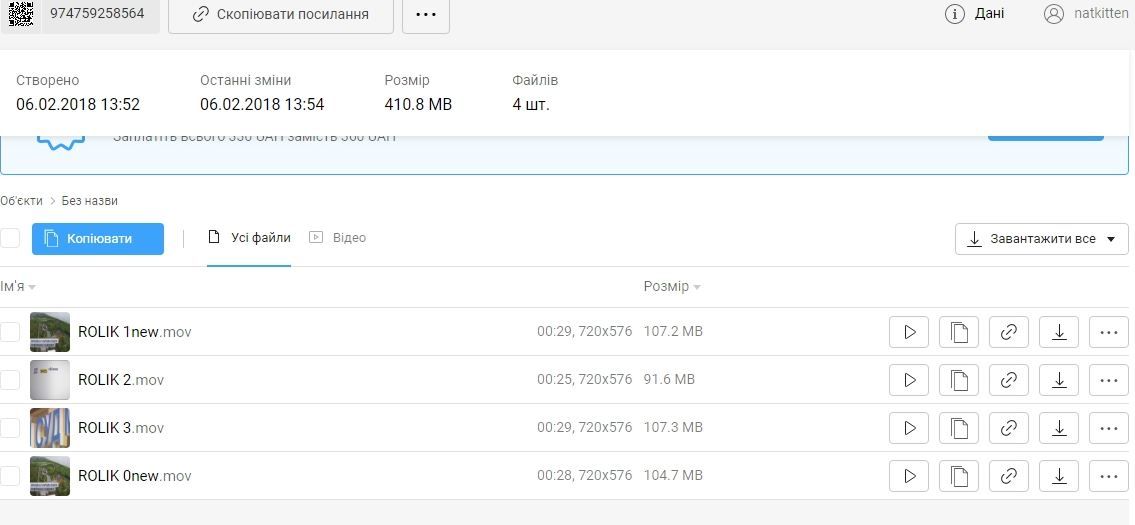This screenshot has width=1135, height=525.
Task: Get link for ROLIK 3.mov
Action: pos(1008,428)
